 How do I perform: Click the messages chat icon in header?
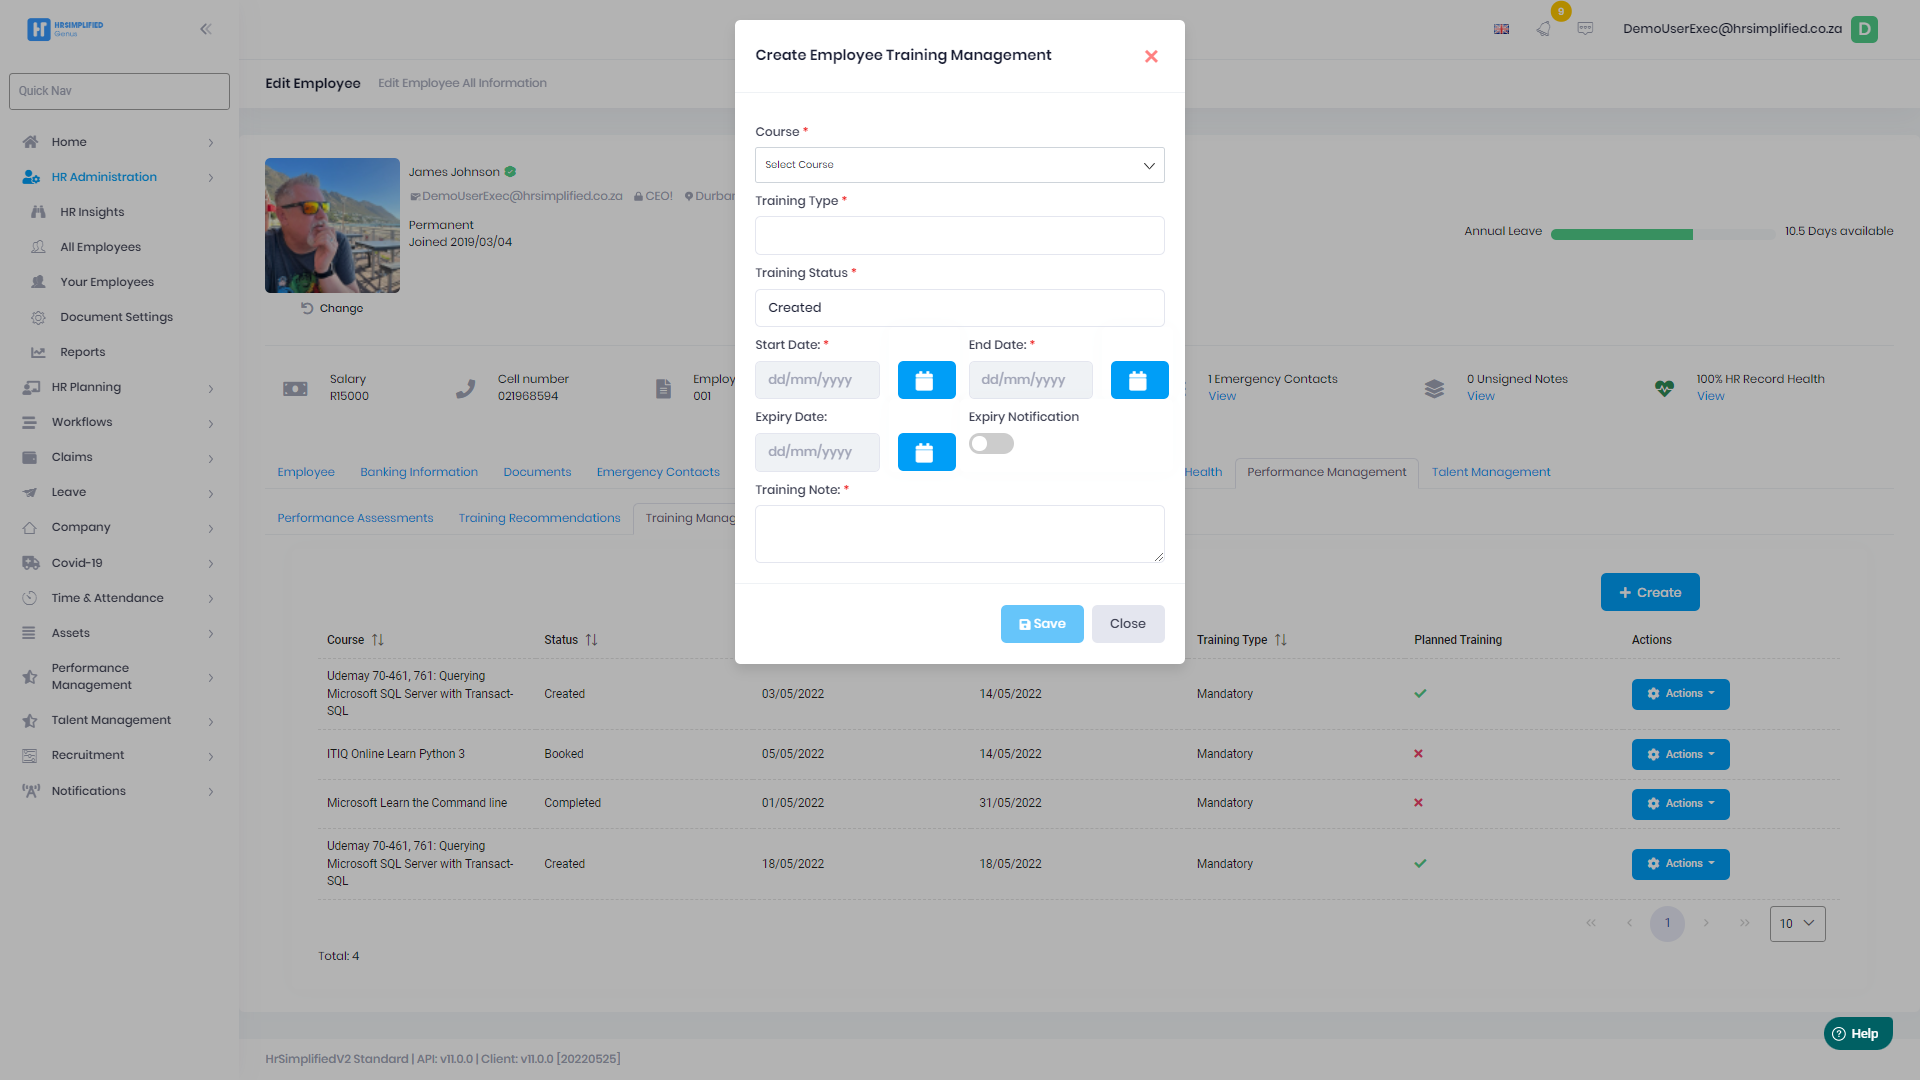click(1585, 29)
